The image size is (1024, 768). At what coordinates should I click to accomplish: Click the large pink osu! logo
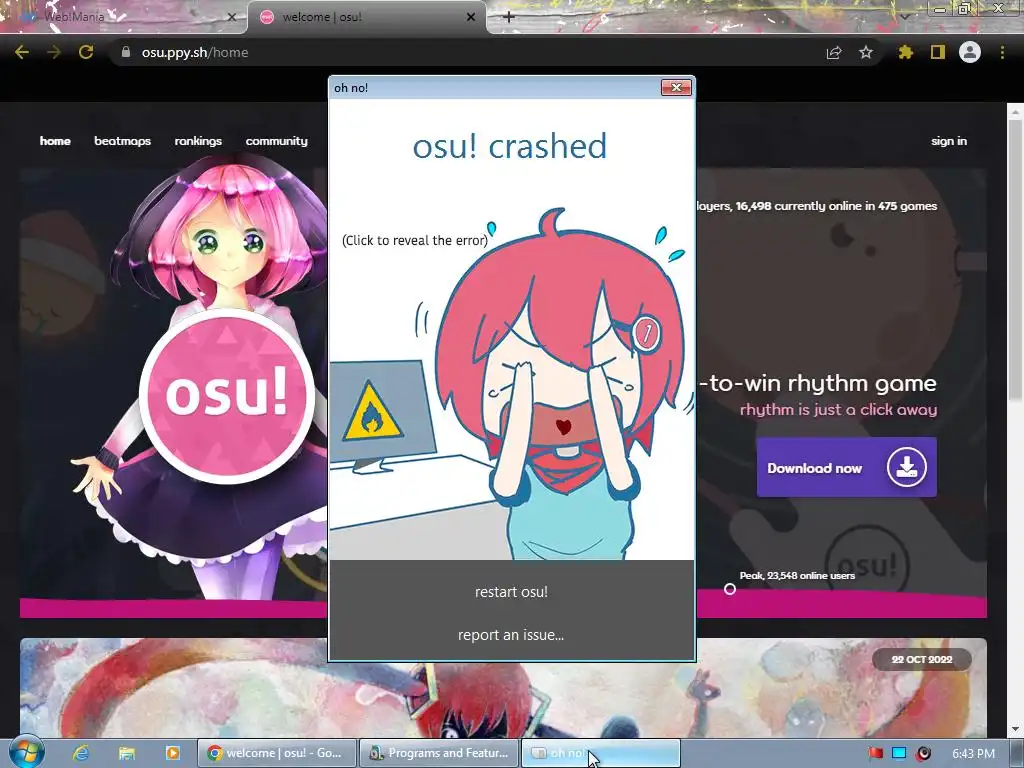pyautogui.click(x=227, y=395)
